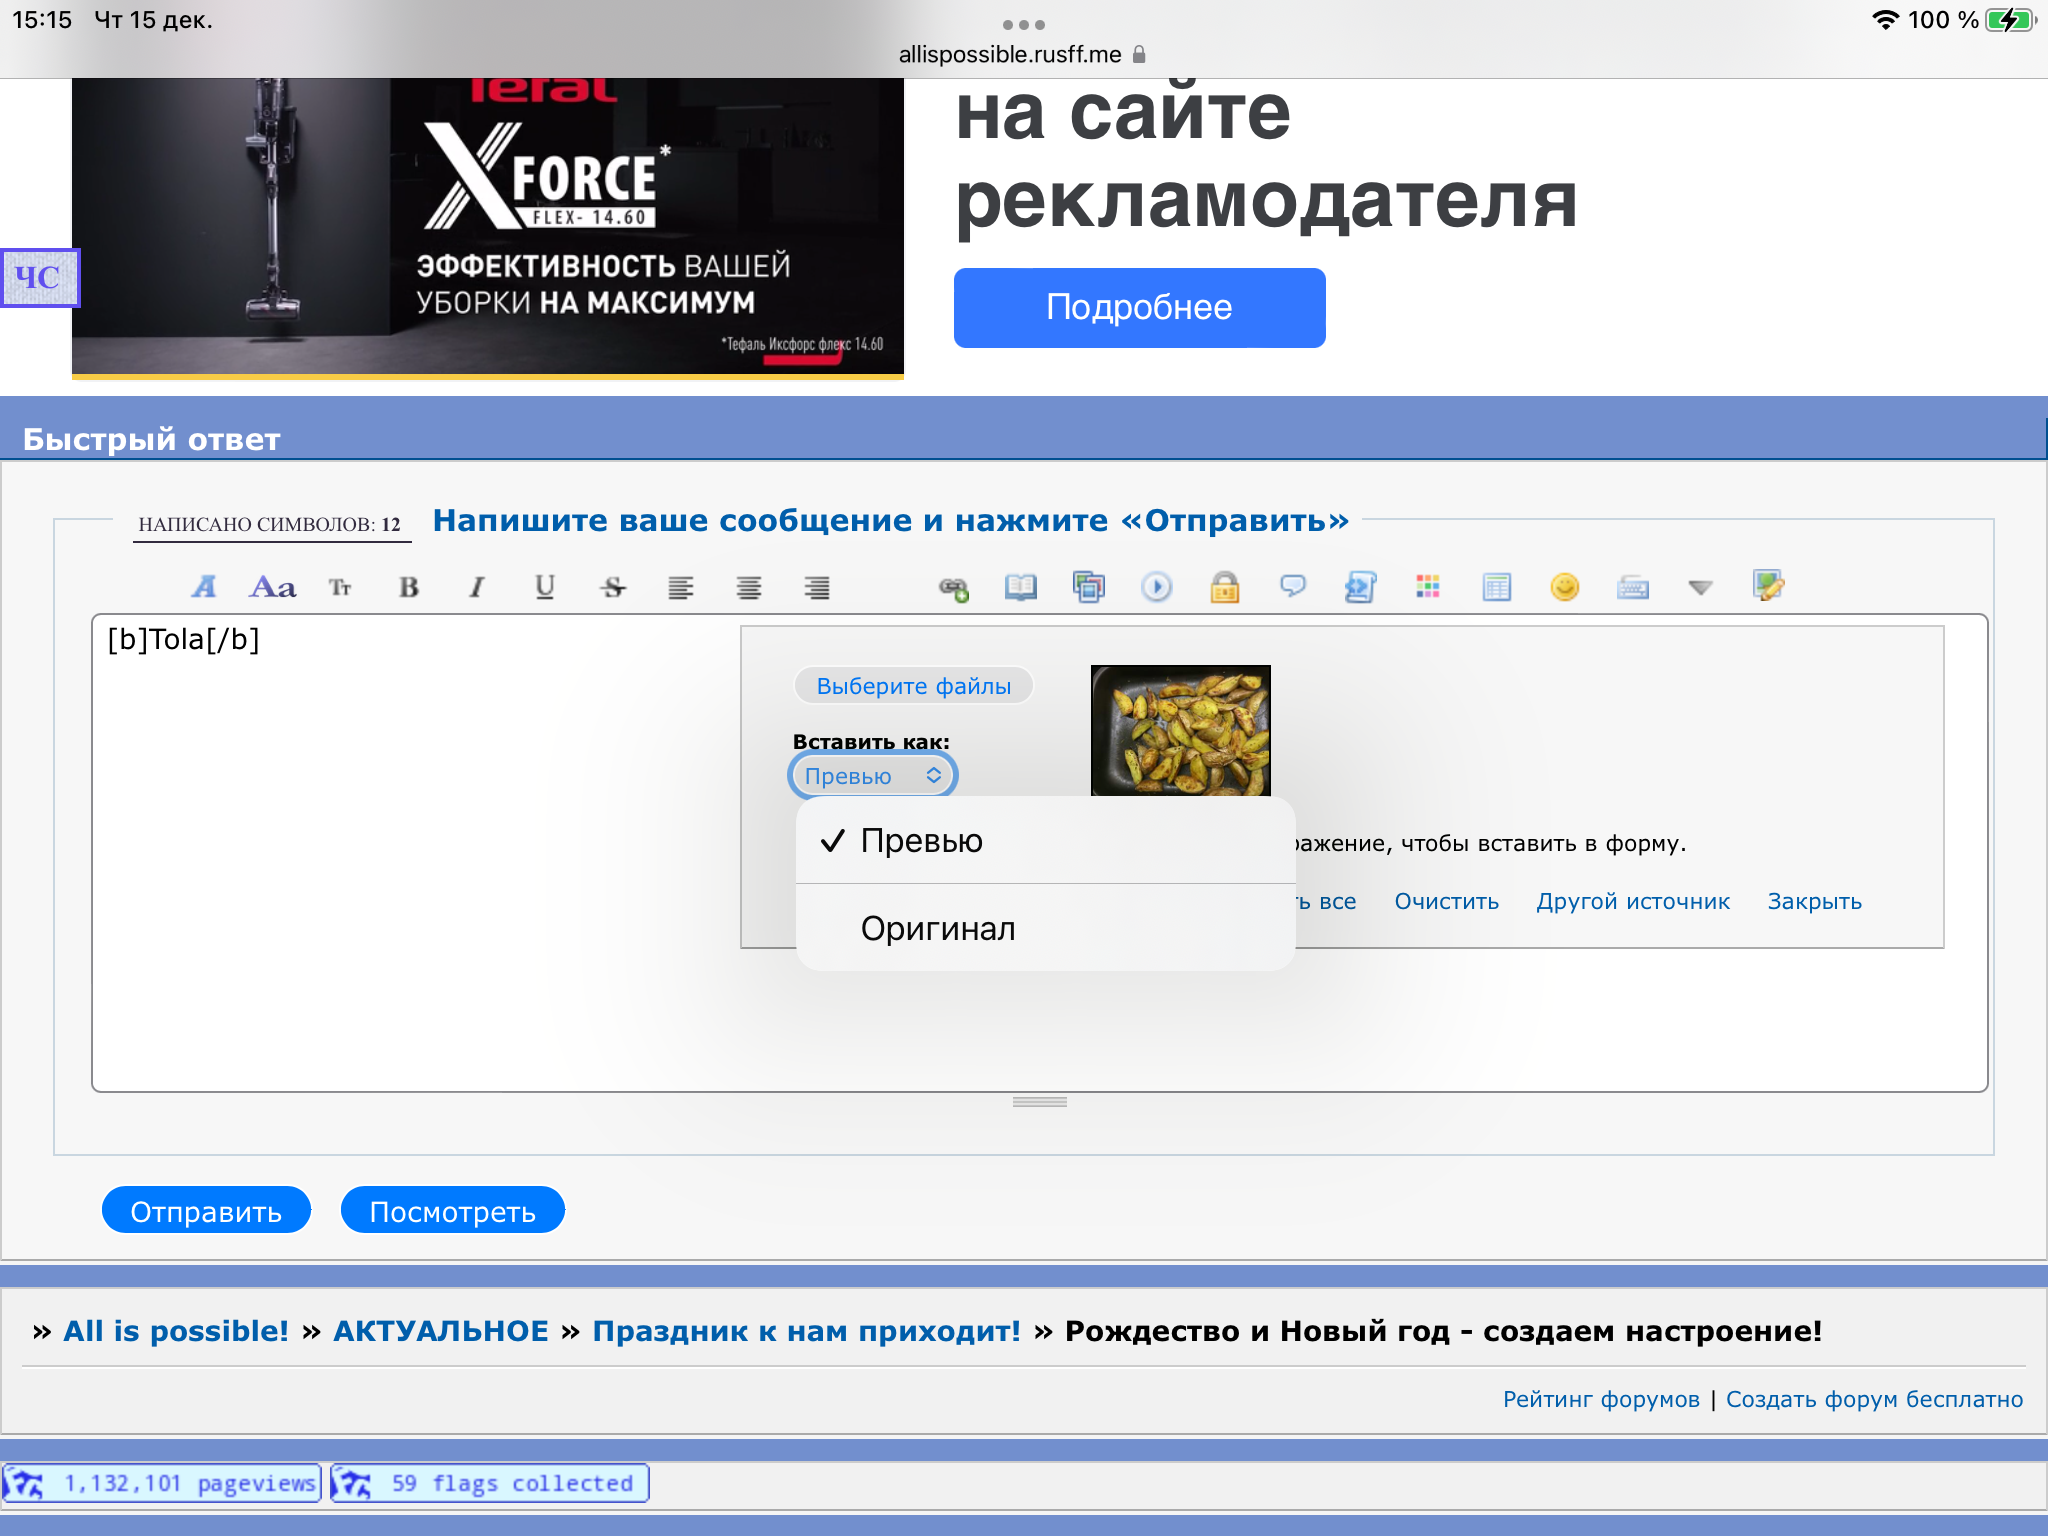Open the smiley emoticons icon

click(x=1565, y=587)
